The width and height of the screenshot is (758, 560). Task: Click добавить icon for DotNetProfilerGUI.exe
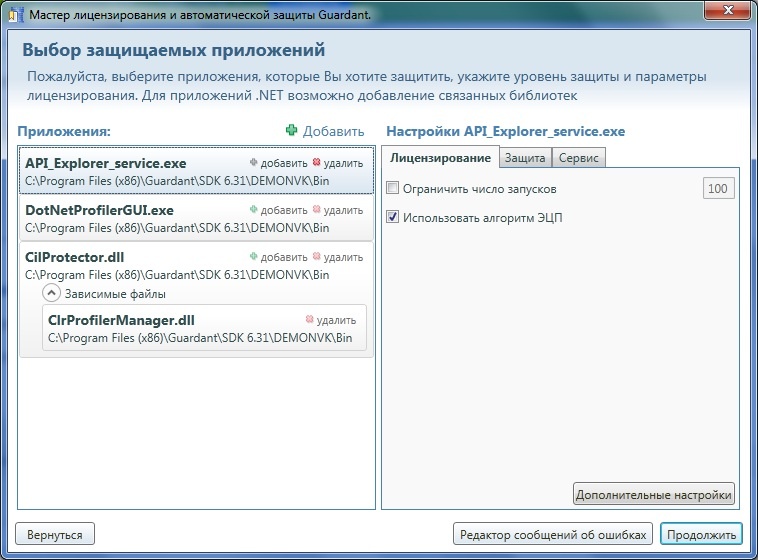pyautogui.click(x=254, y=210)
